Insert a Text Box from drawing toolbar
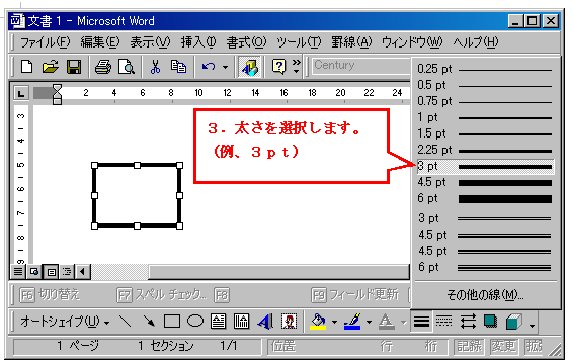 [219, 322]
